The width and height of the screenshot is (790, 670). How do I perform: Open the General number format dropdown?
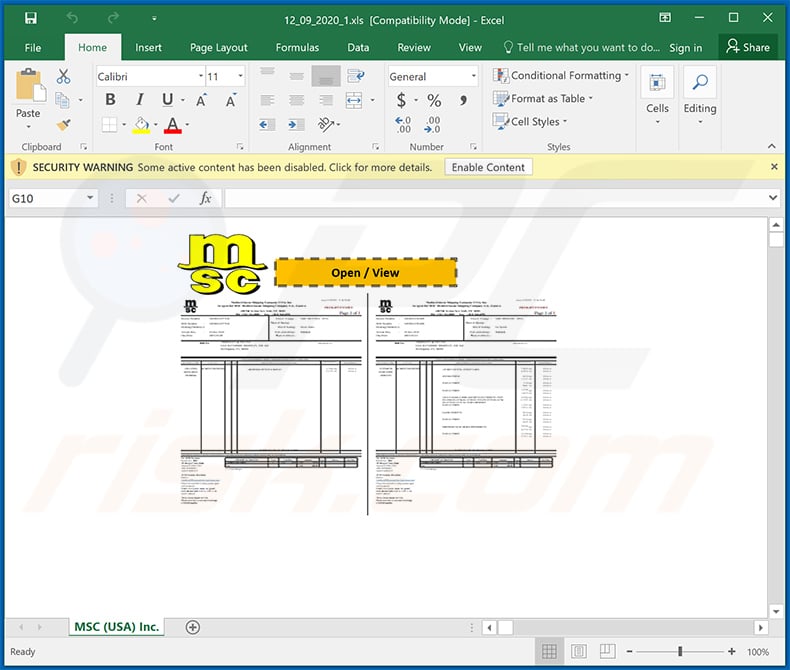click(x=474, y=77)
